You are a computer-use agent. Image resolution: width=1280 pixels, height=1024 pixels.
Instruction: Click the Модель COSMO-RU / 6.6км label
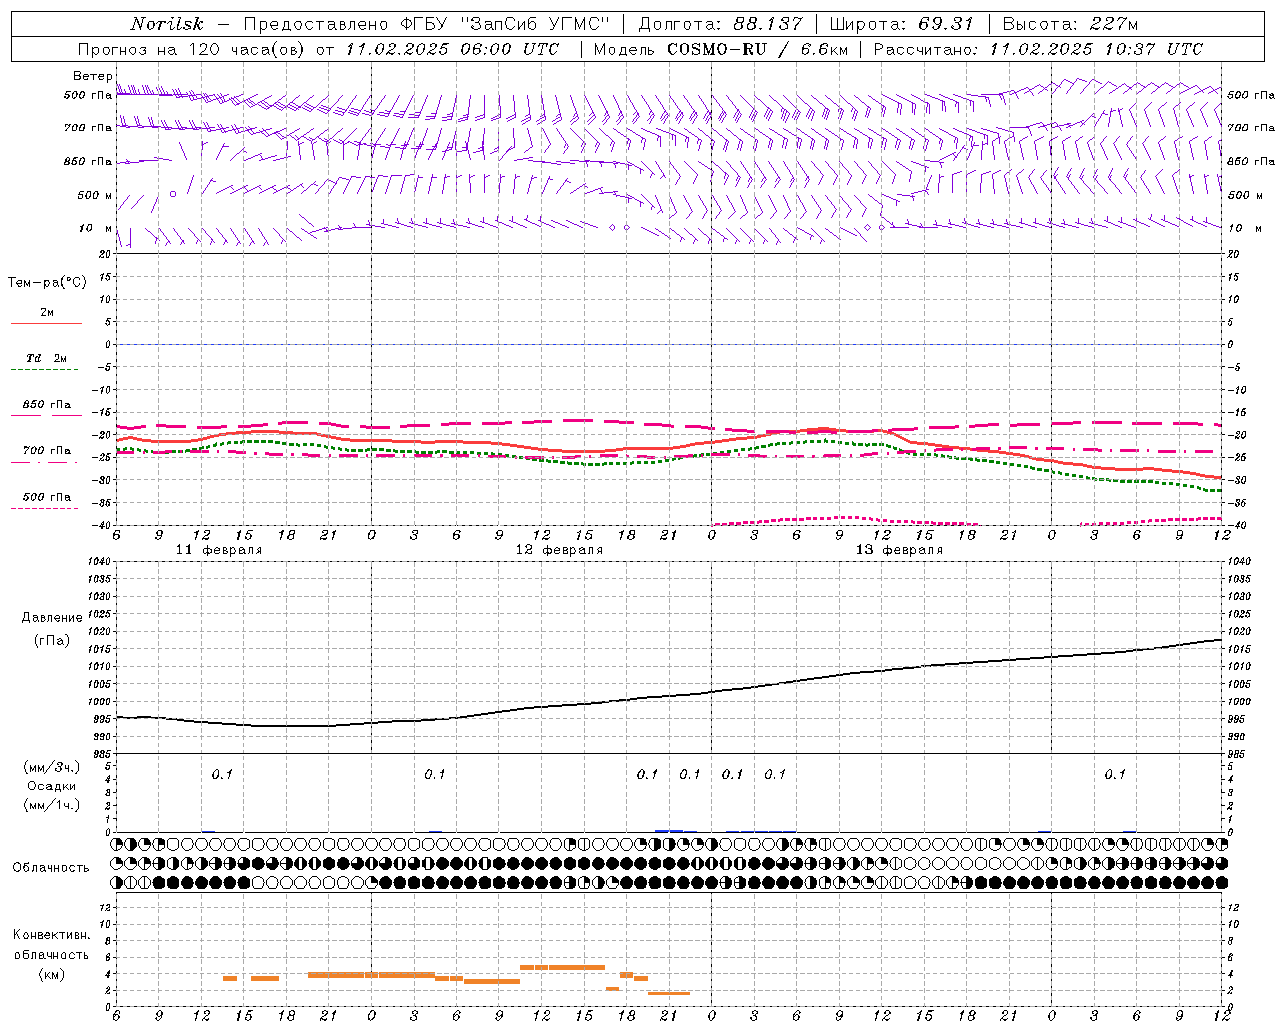(720, 49)
